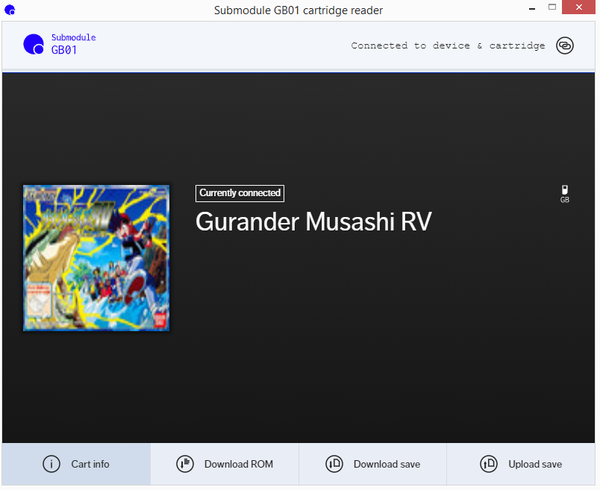Screen dimensions: 600x490
Task: Click the Gurander Musashi RV title
Action: point(313,221)
